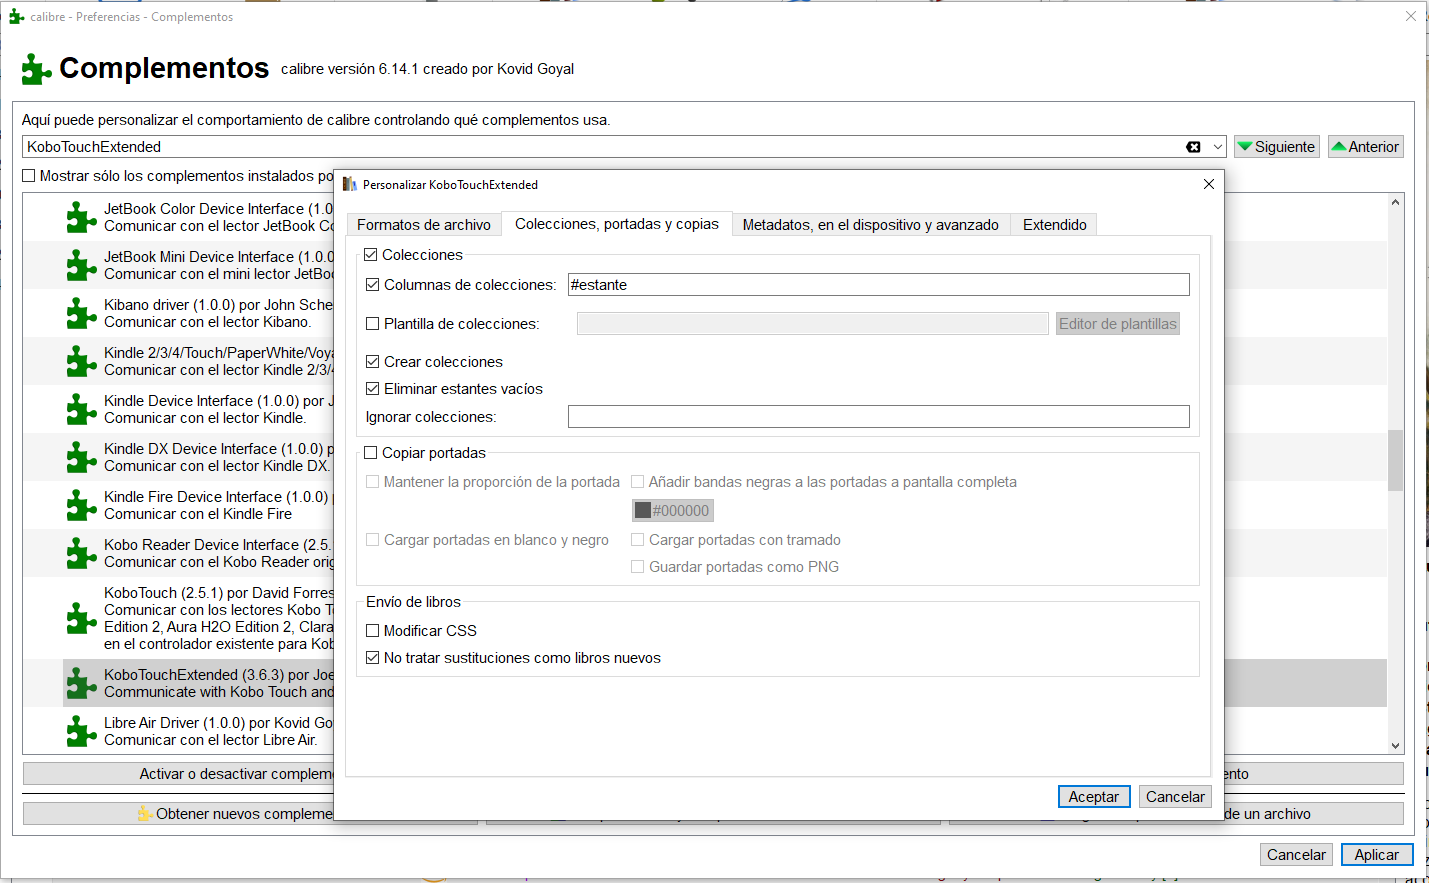Screen dimensions: 1429x883
Task: Click the large Complementos puzzle icon
Action: pos(37,69)
